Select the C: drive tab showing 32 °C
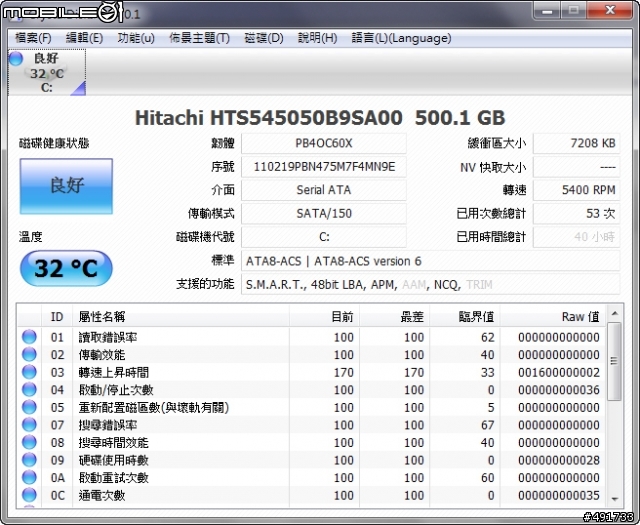 point(47,73)
